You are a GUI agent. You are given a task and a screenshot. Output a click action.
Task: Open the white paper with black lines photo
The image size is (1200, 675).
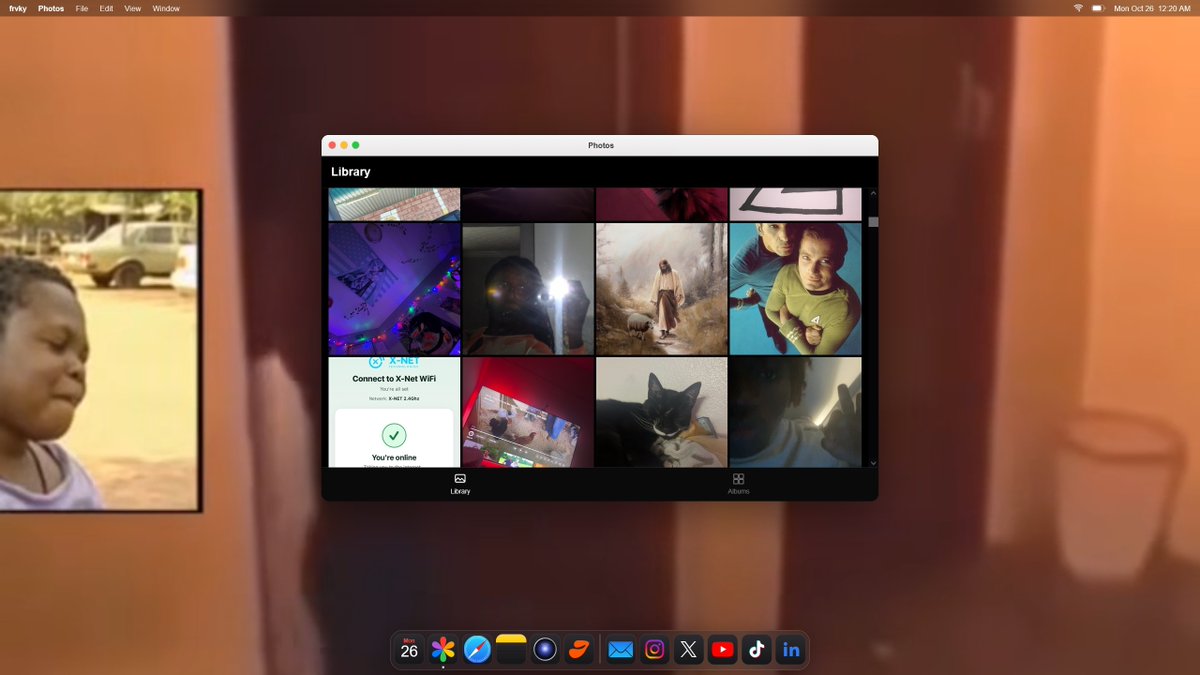point(795,204)
